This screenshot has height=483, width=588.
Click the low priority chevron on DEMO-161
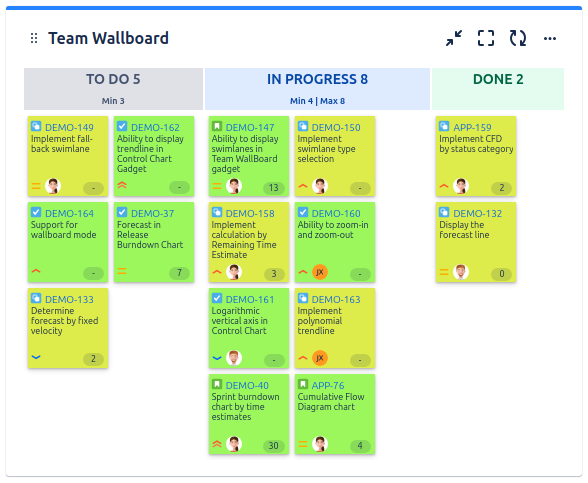(217, 358)
